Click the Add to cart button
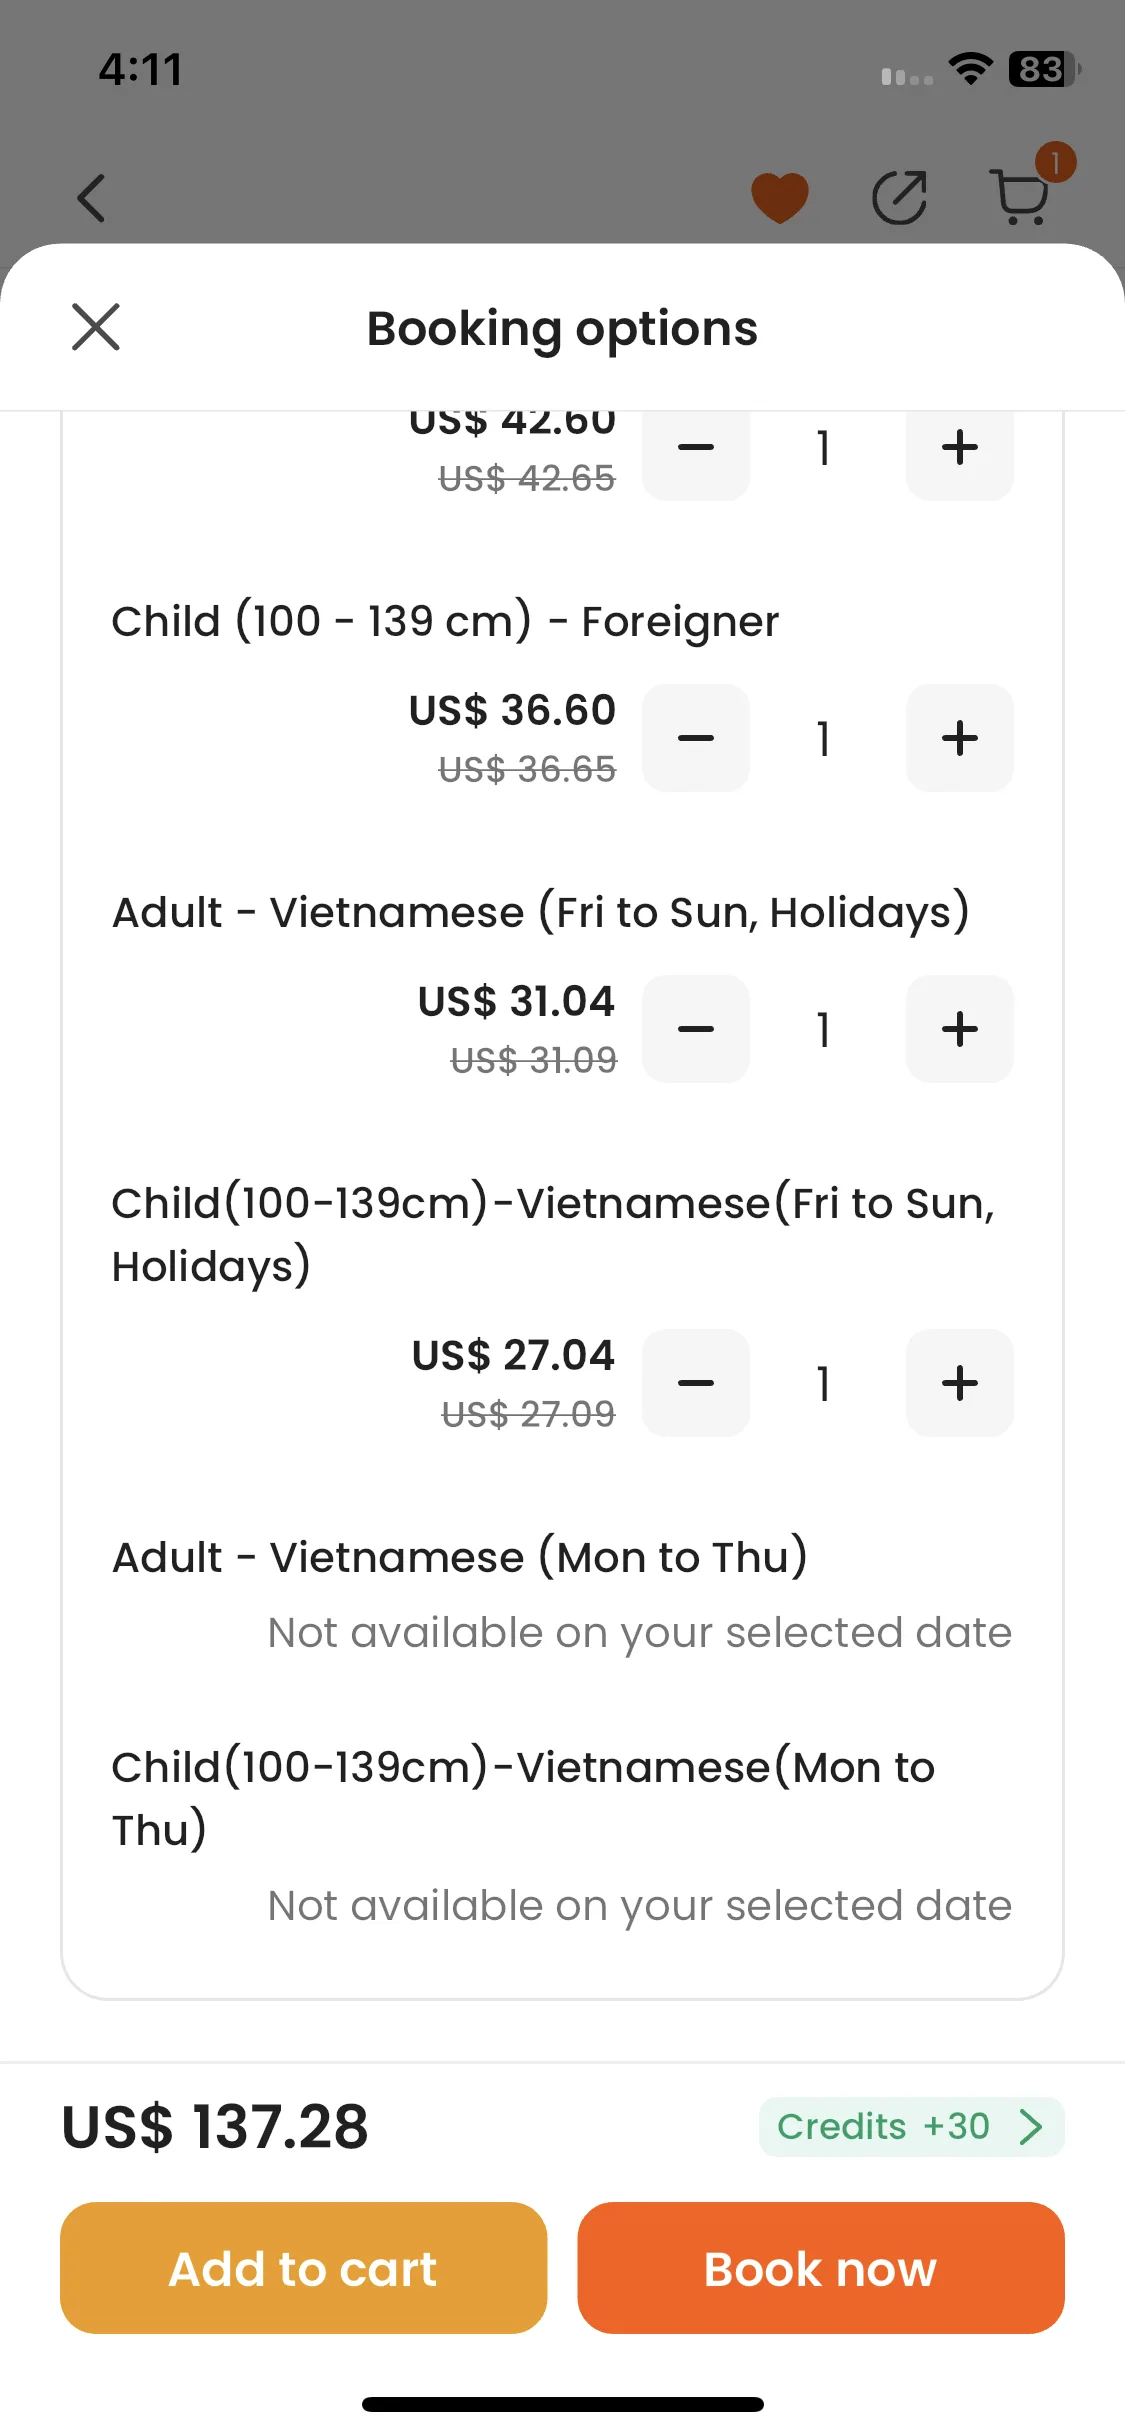This screenshot has height=2436, width=1125. pyautogui.click(x=304, y=2268)
